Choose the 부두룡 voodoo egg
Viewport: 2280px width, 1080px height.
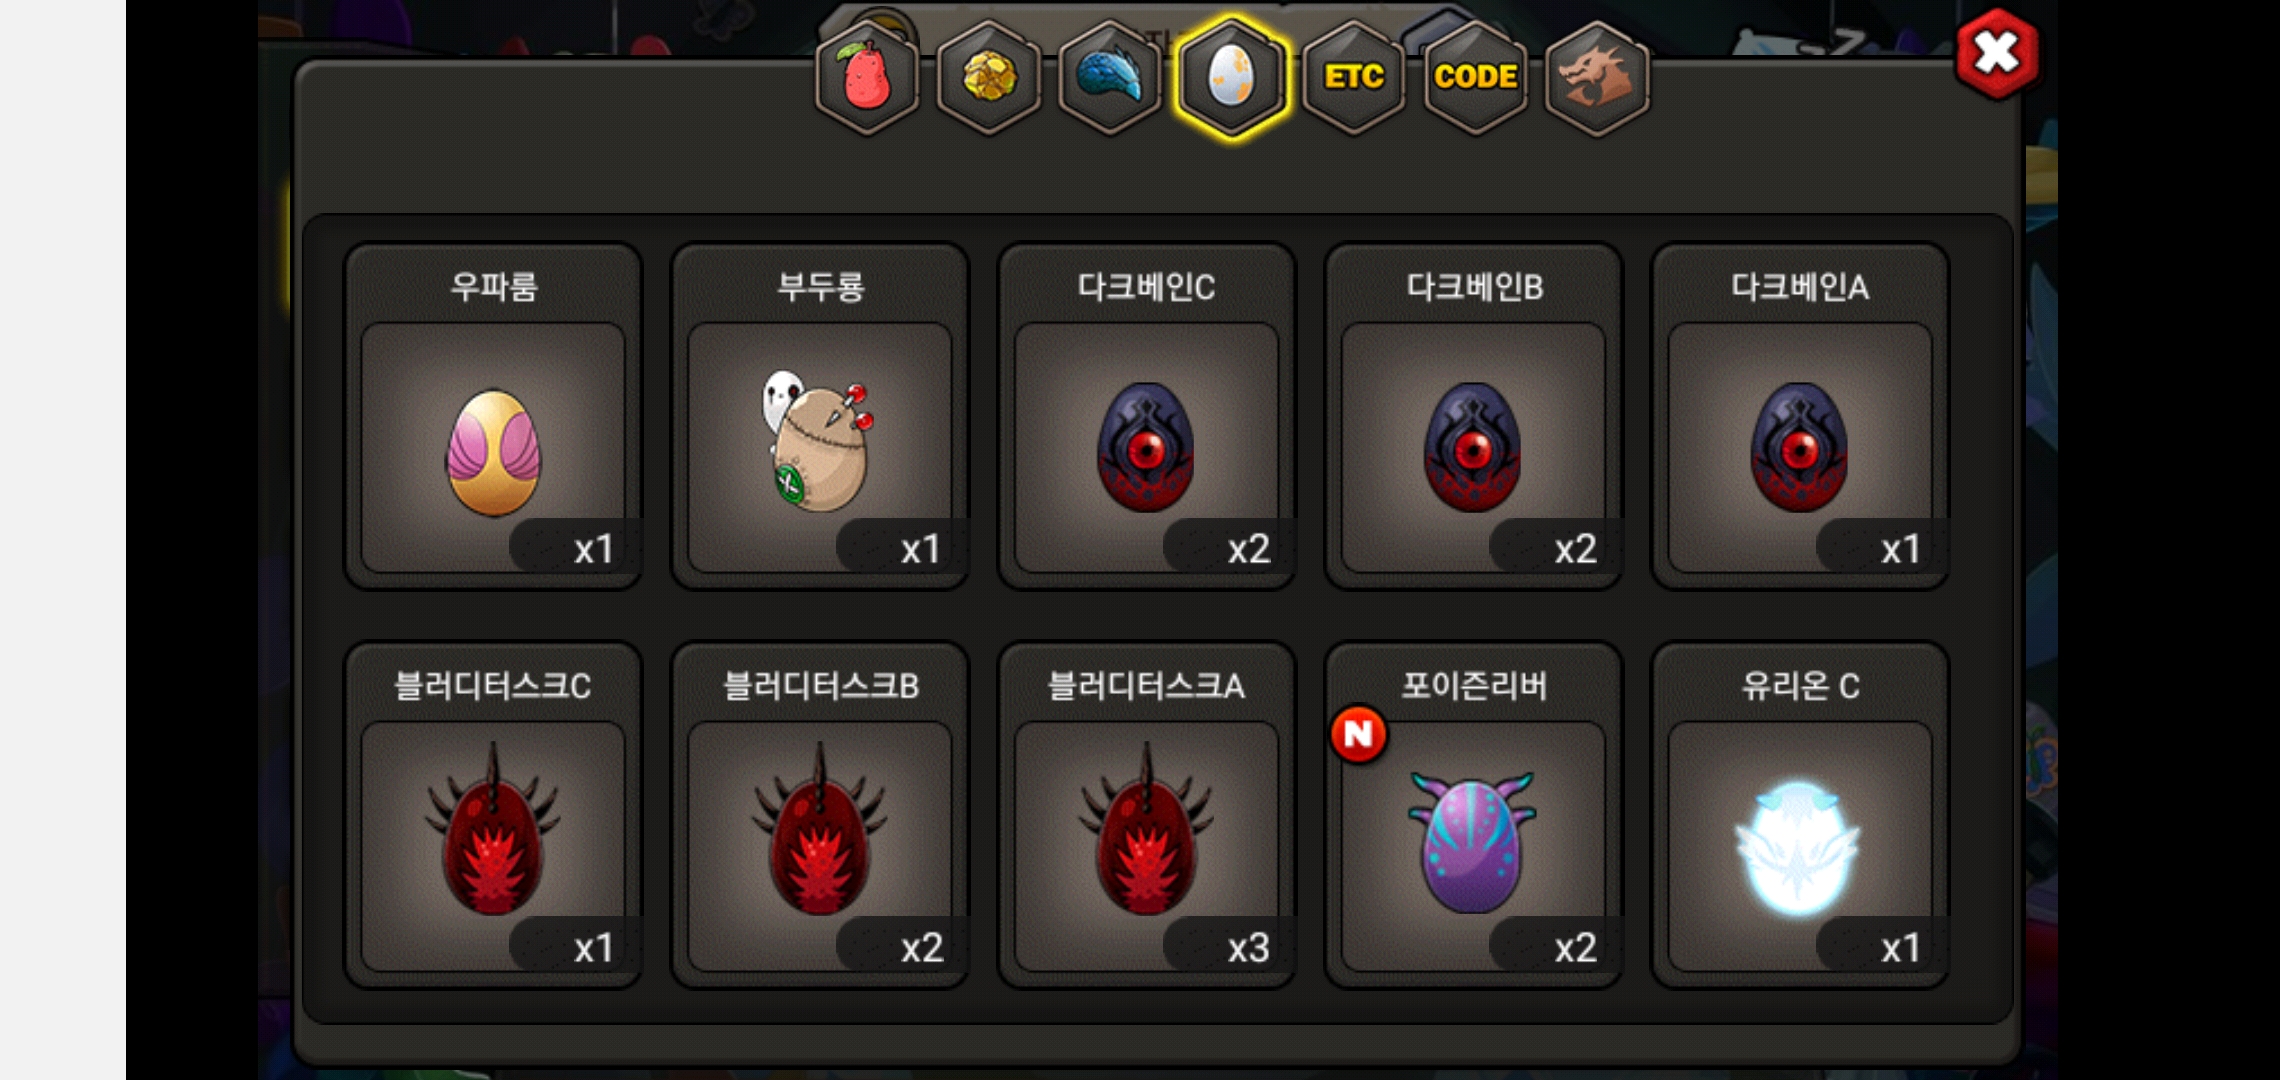click(x=820, y=416)
